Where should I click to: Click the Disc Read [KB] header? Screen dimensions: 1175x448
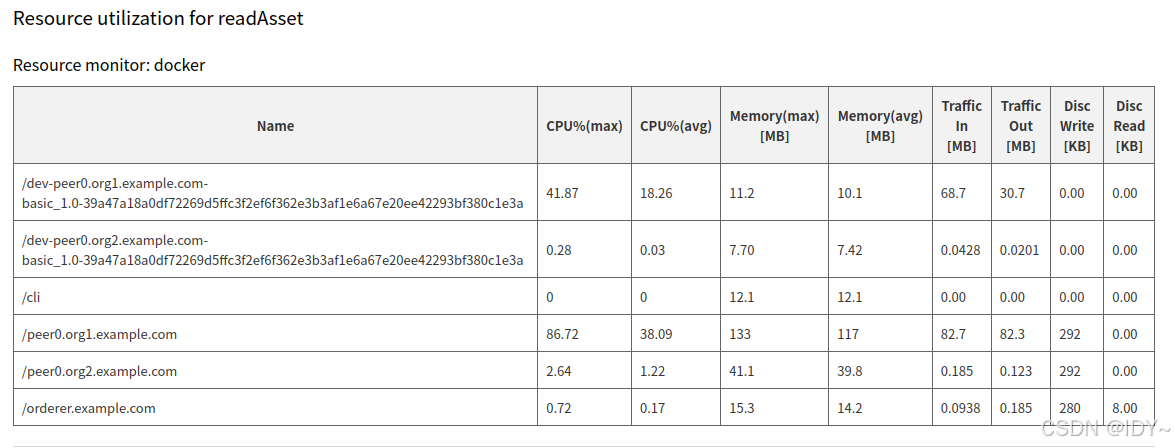pyautogui.click(x=1129, y=126)
